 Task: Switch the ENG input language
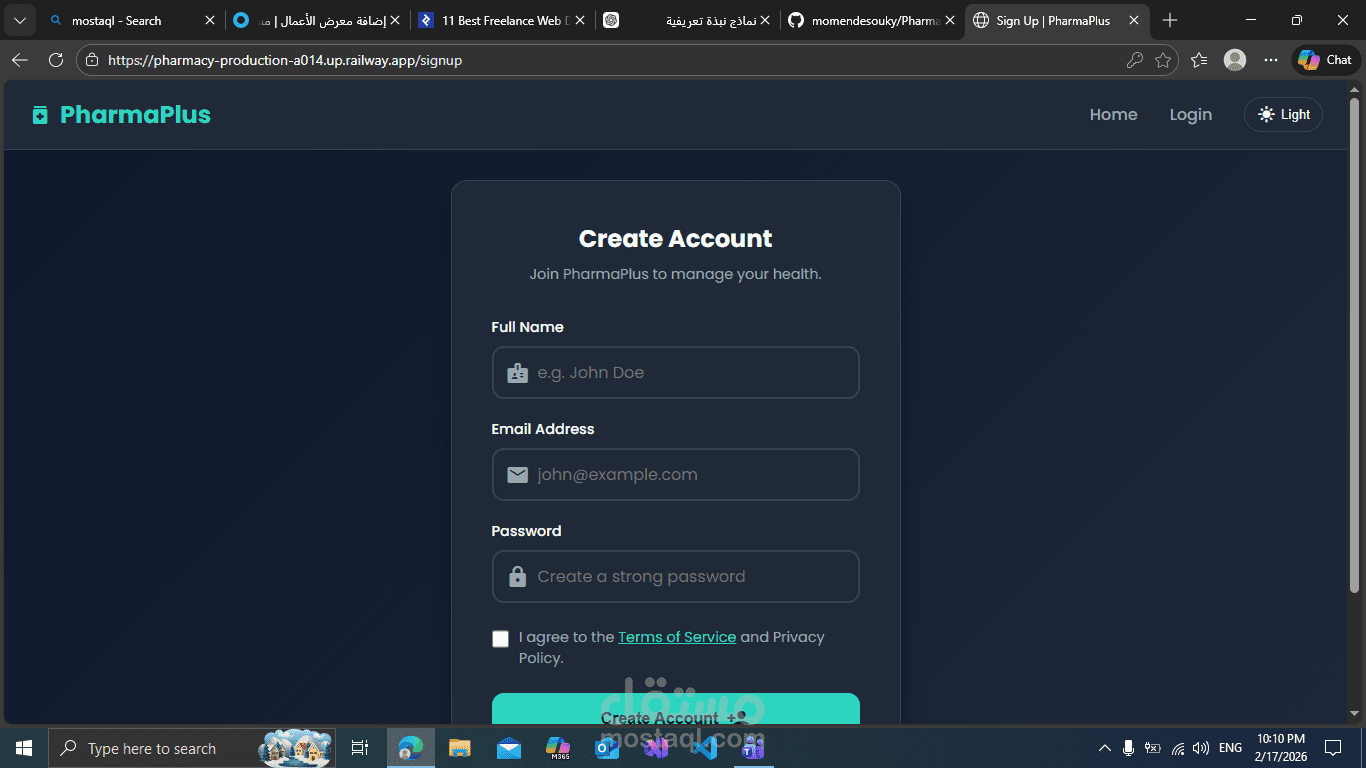tap(1231, 748)
